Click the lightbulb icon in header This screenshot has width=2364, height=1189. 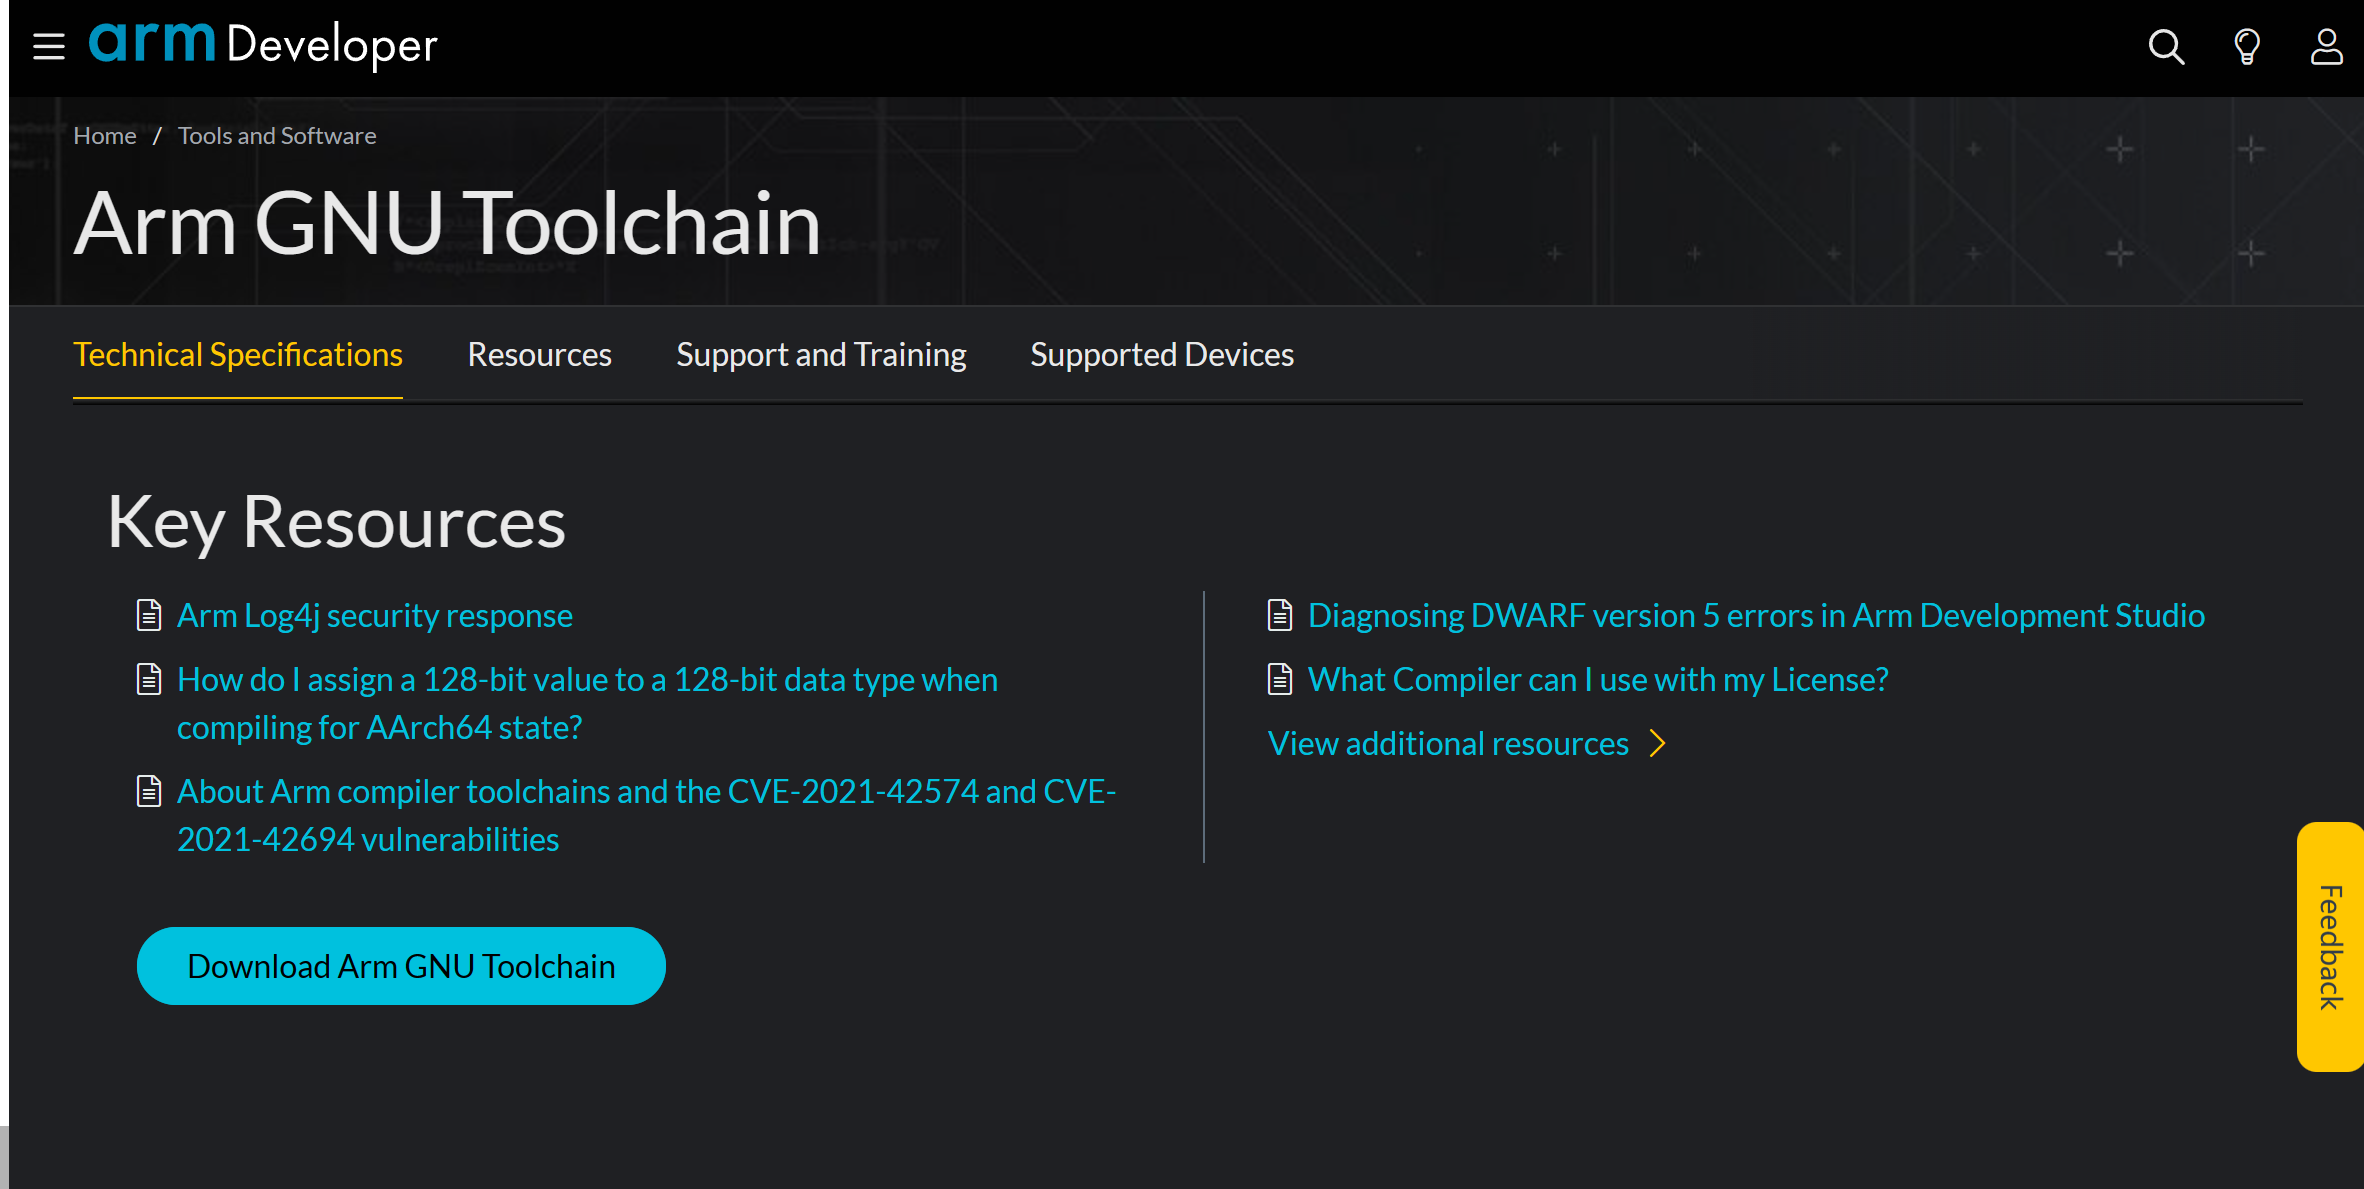(2246, 46)
